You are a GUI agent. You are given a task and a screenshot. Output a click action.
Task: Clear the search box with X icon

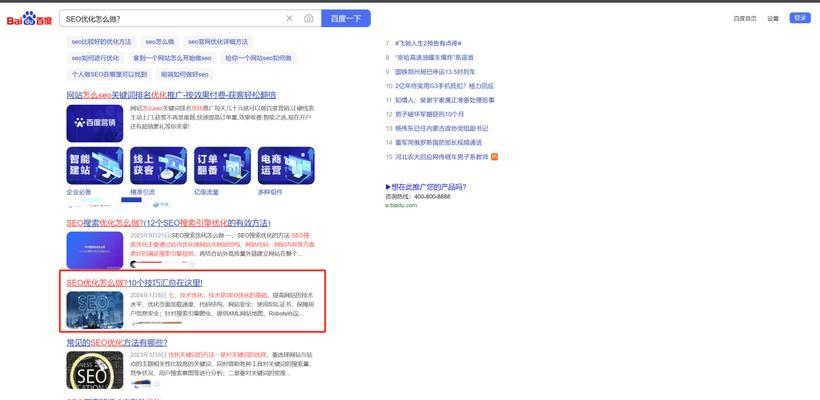(289, 18)
